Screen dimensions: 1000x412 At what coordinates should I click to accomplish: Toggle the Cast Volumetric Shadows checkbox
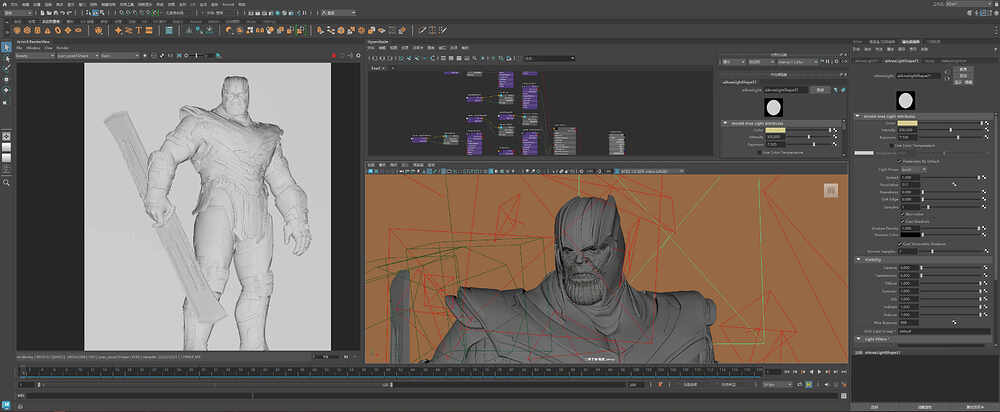point(900,244)
